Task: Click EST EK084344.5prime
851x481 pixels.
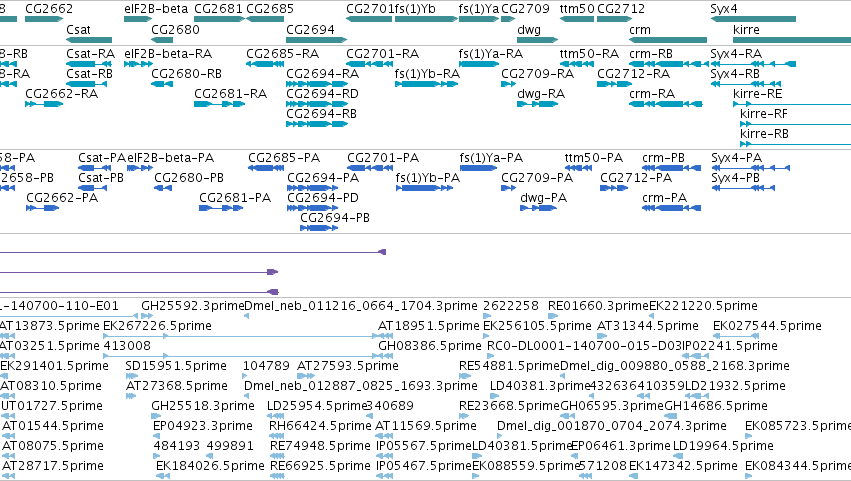Action: pyautogui.click(x=749, y=477)
